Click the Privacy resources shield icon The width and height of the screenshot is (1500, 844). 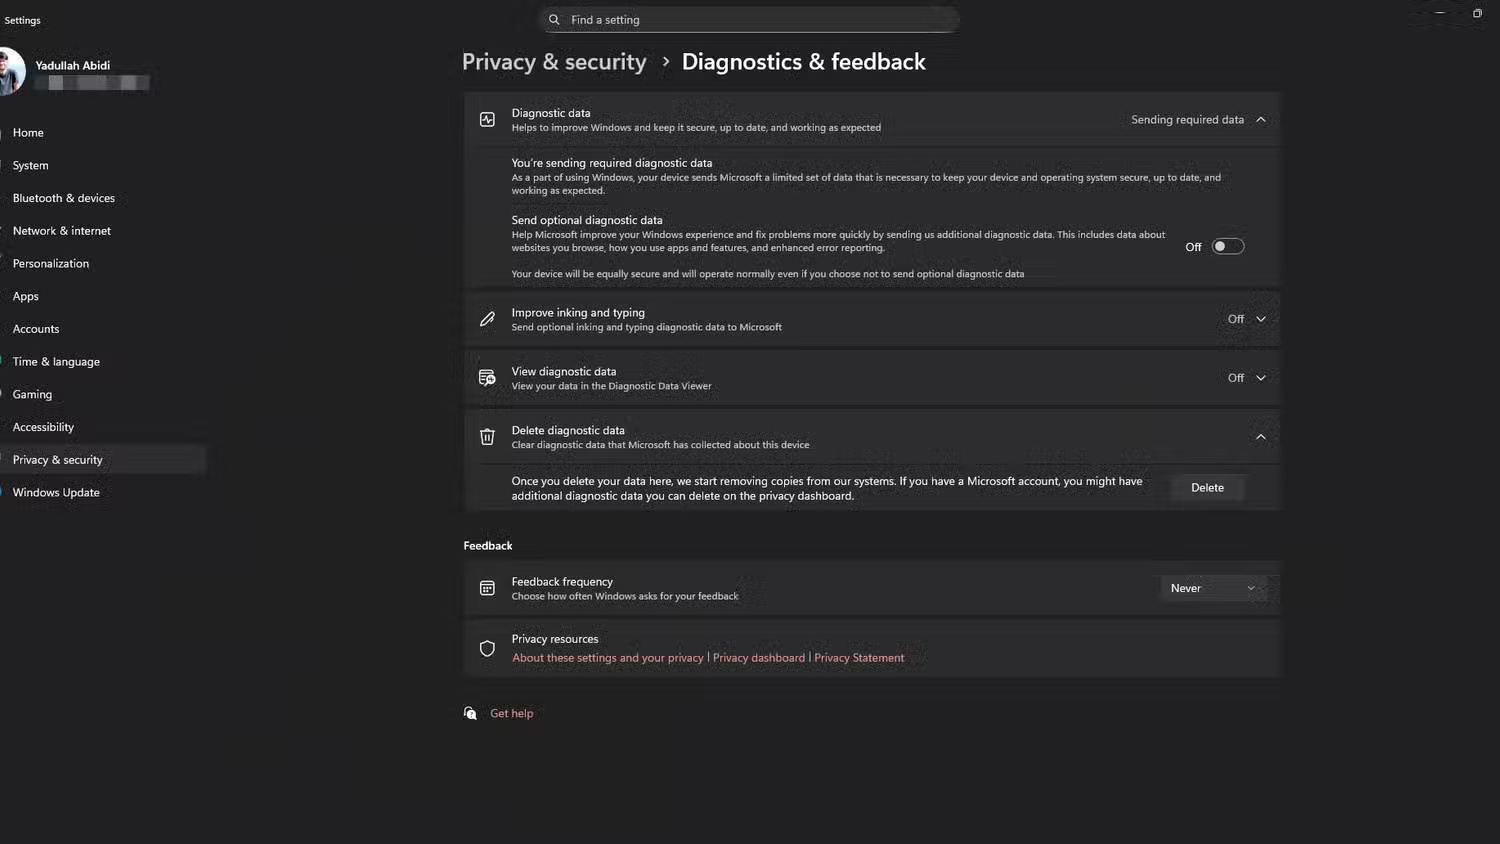pos(487,648)
